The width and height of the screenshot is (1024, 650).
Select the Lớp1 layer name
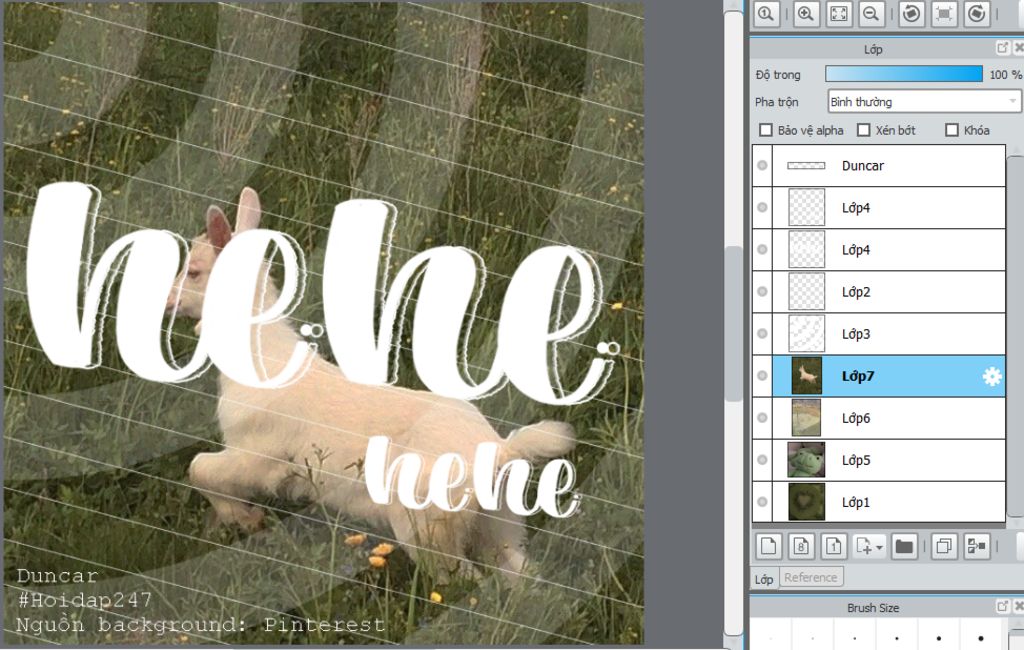coord(856,502)
